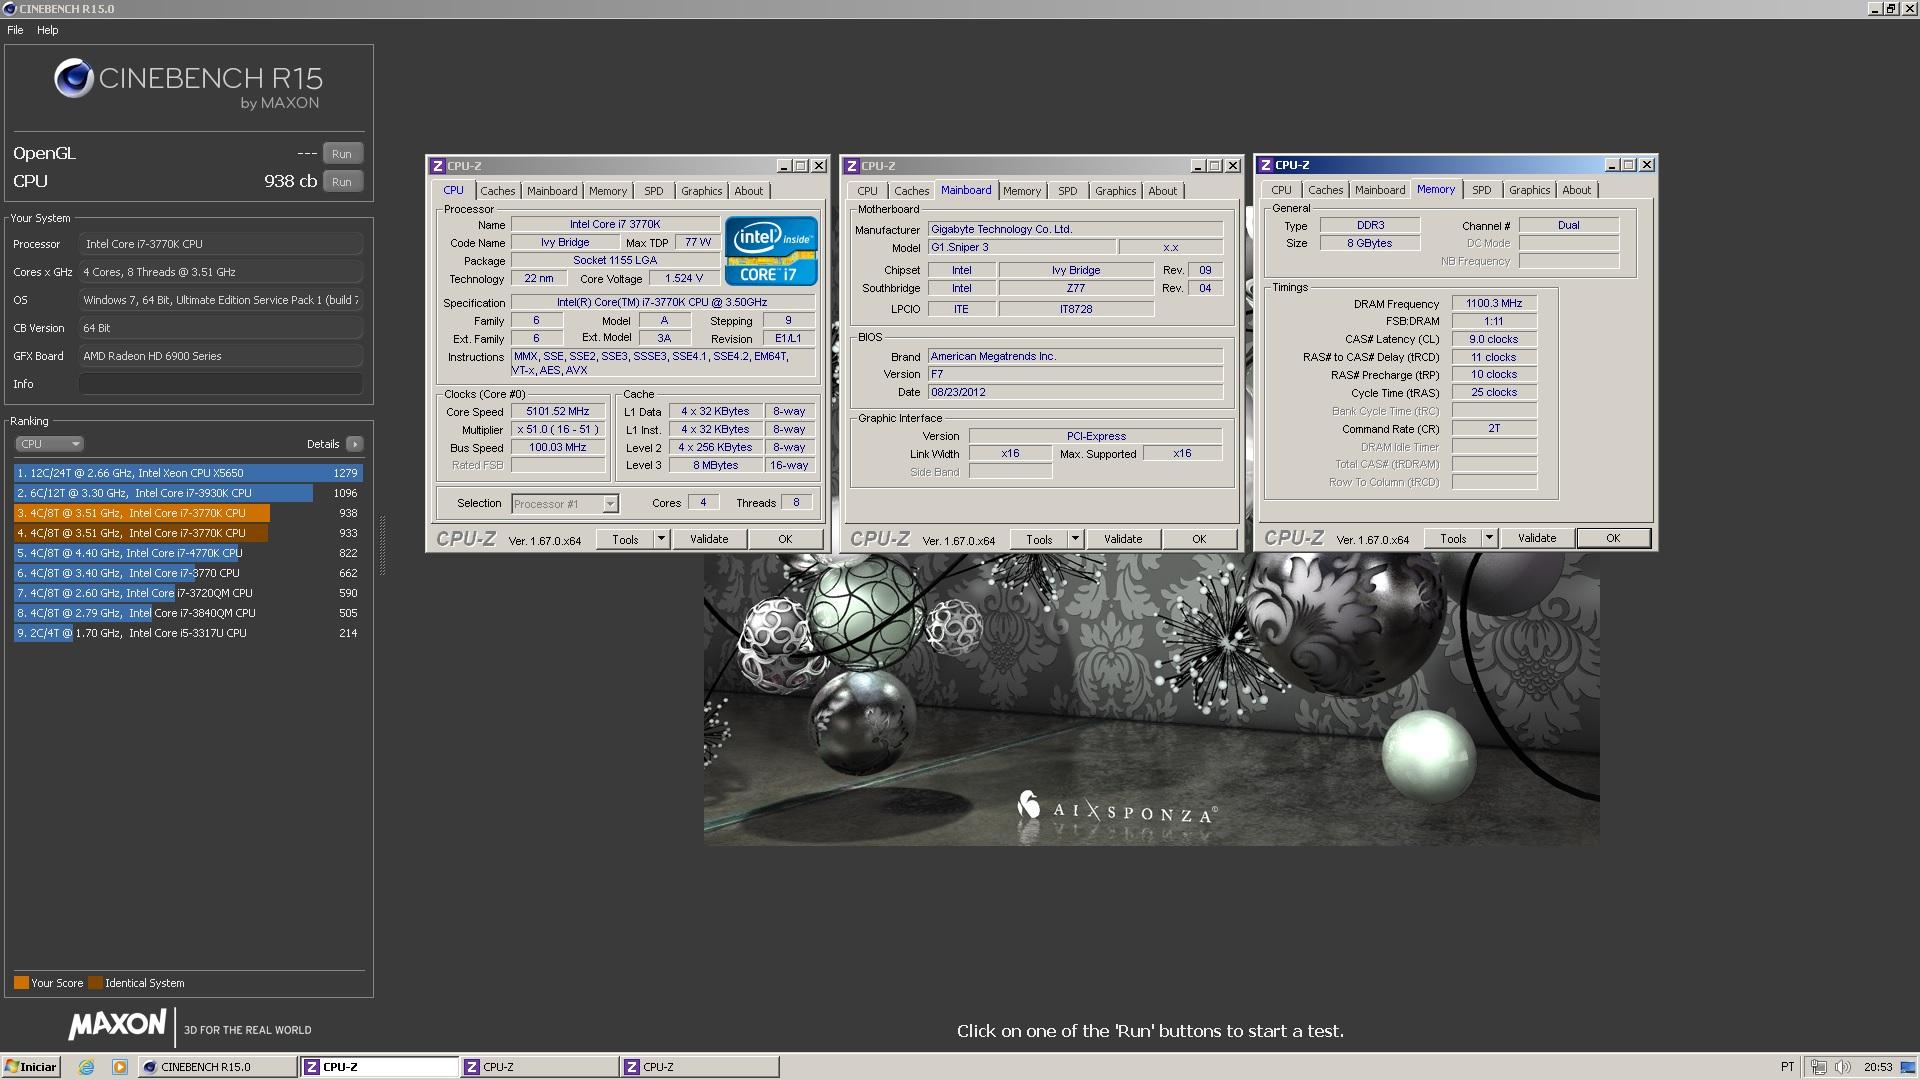Click OK in Memory CPU-Z window

[x=1613, y=538]
